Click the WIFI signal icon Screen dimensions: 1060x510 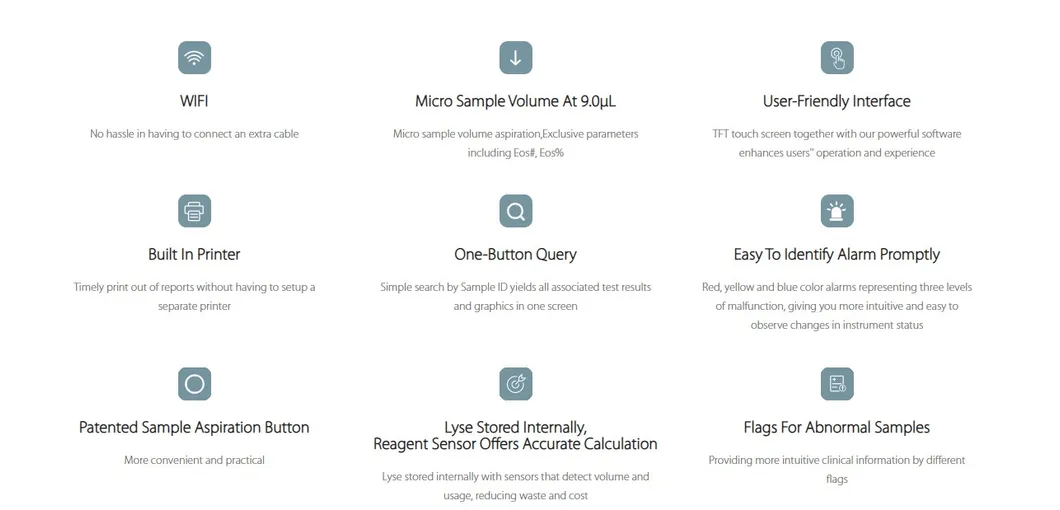click(194, 58)
